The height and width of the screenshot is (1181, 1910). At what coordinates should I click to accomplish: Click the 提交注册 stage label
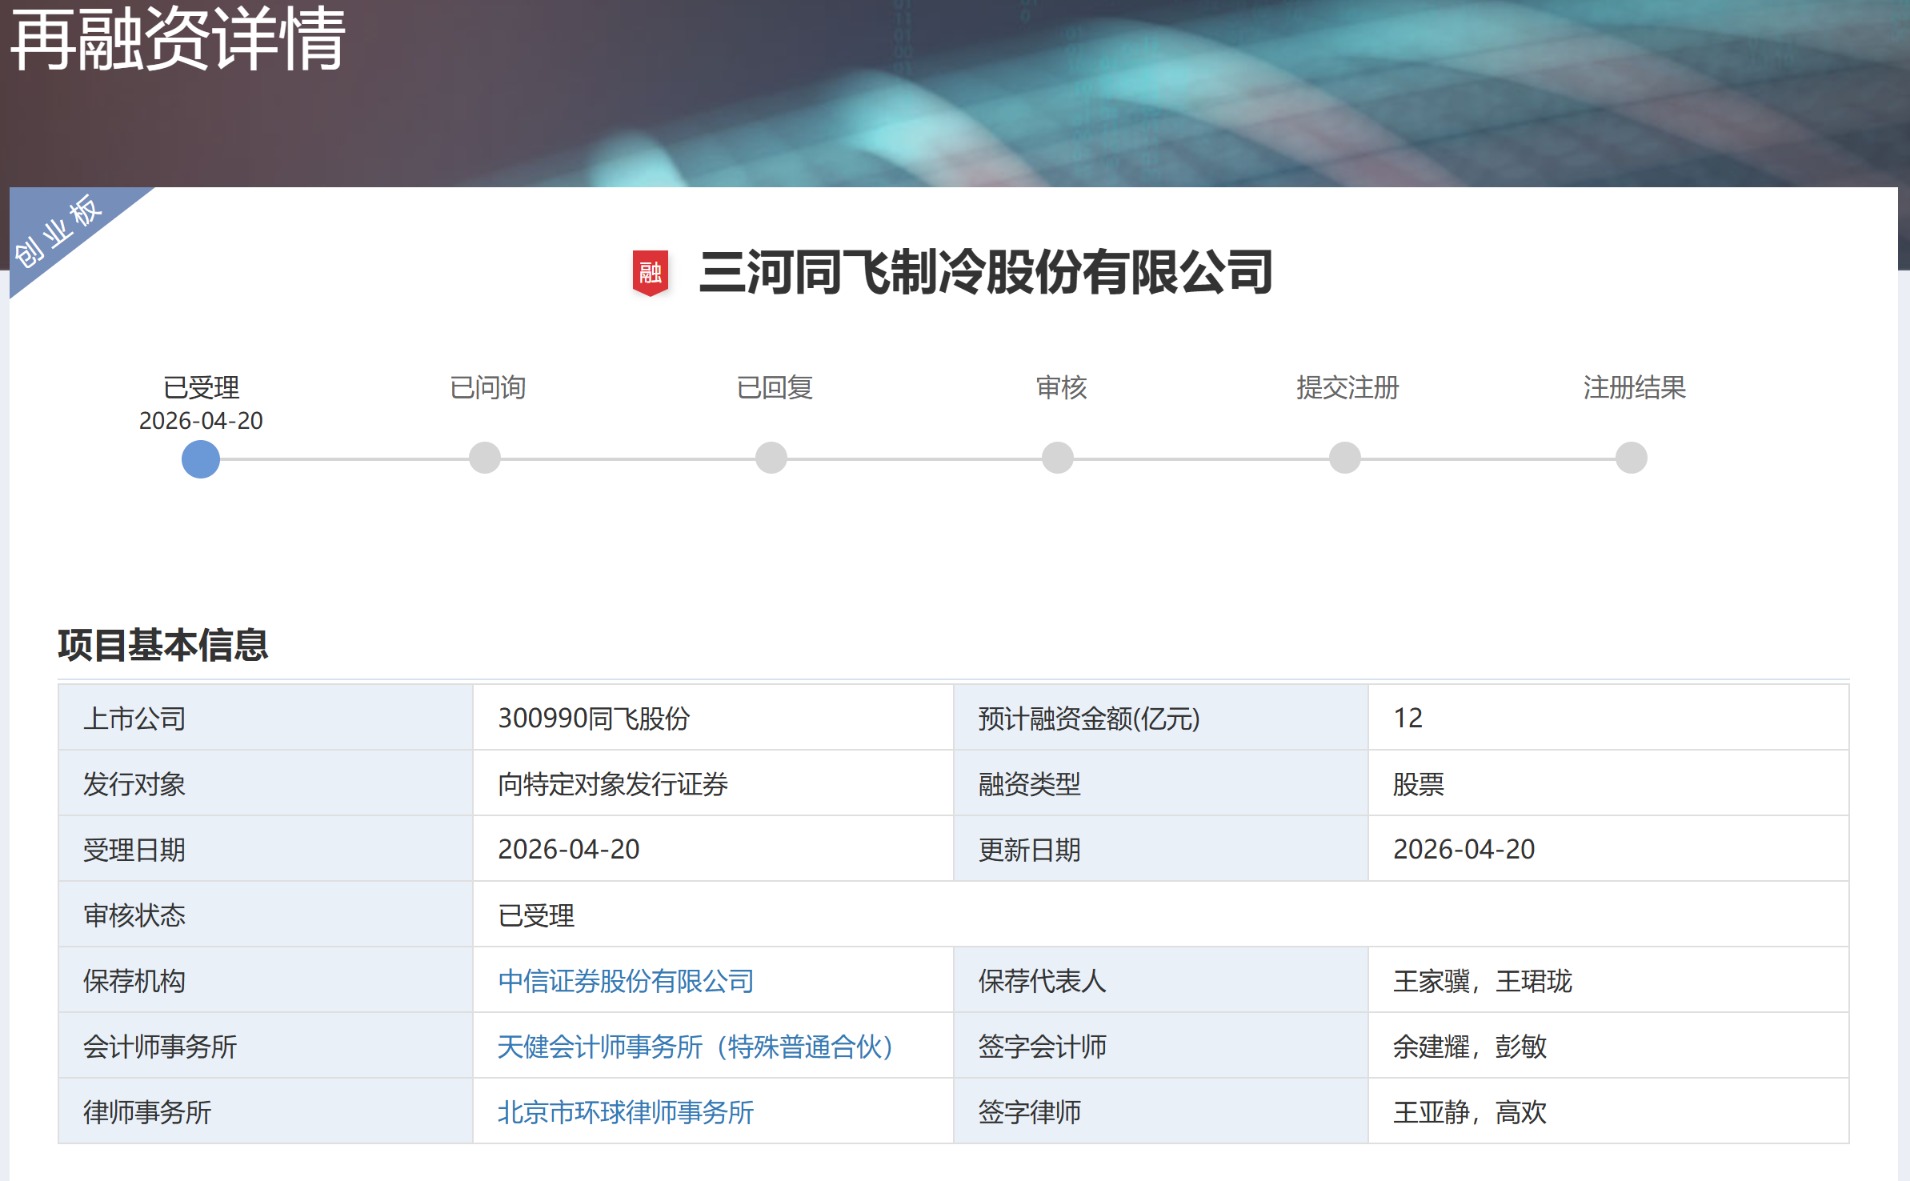[x=1347, y=387]
